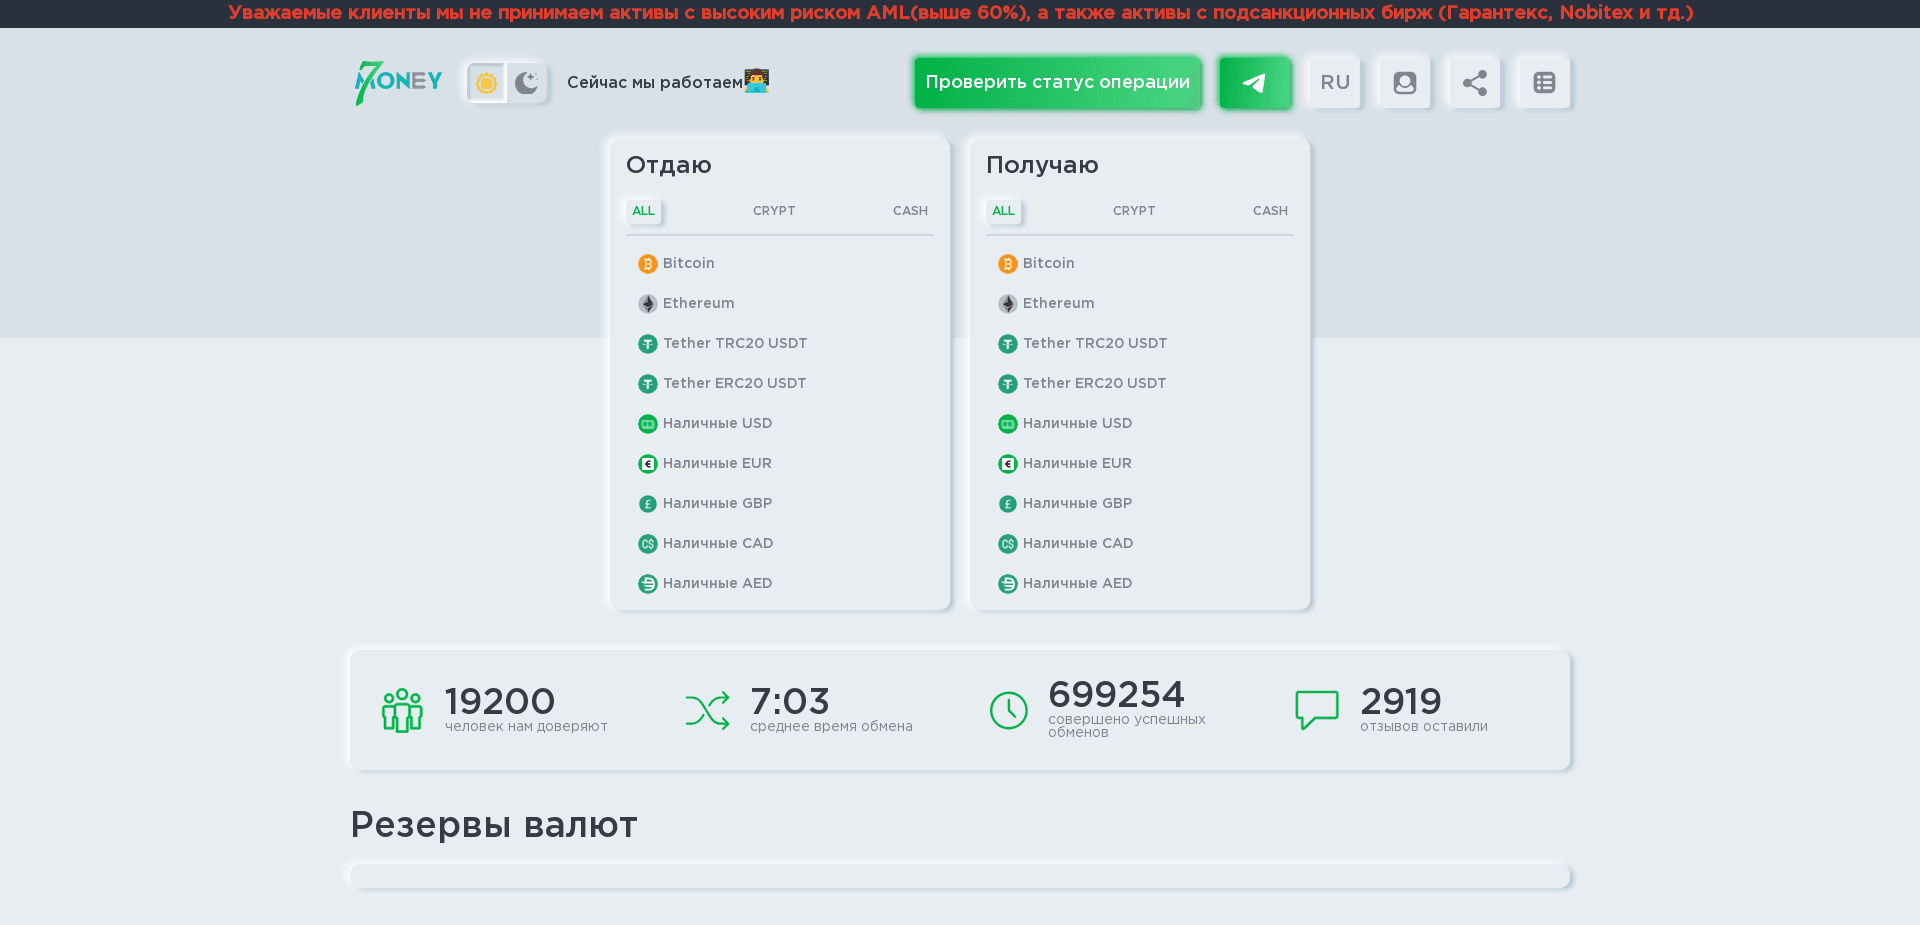
Task: Open the news/list icon at top right
Action: [1542, 82]
